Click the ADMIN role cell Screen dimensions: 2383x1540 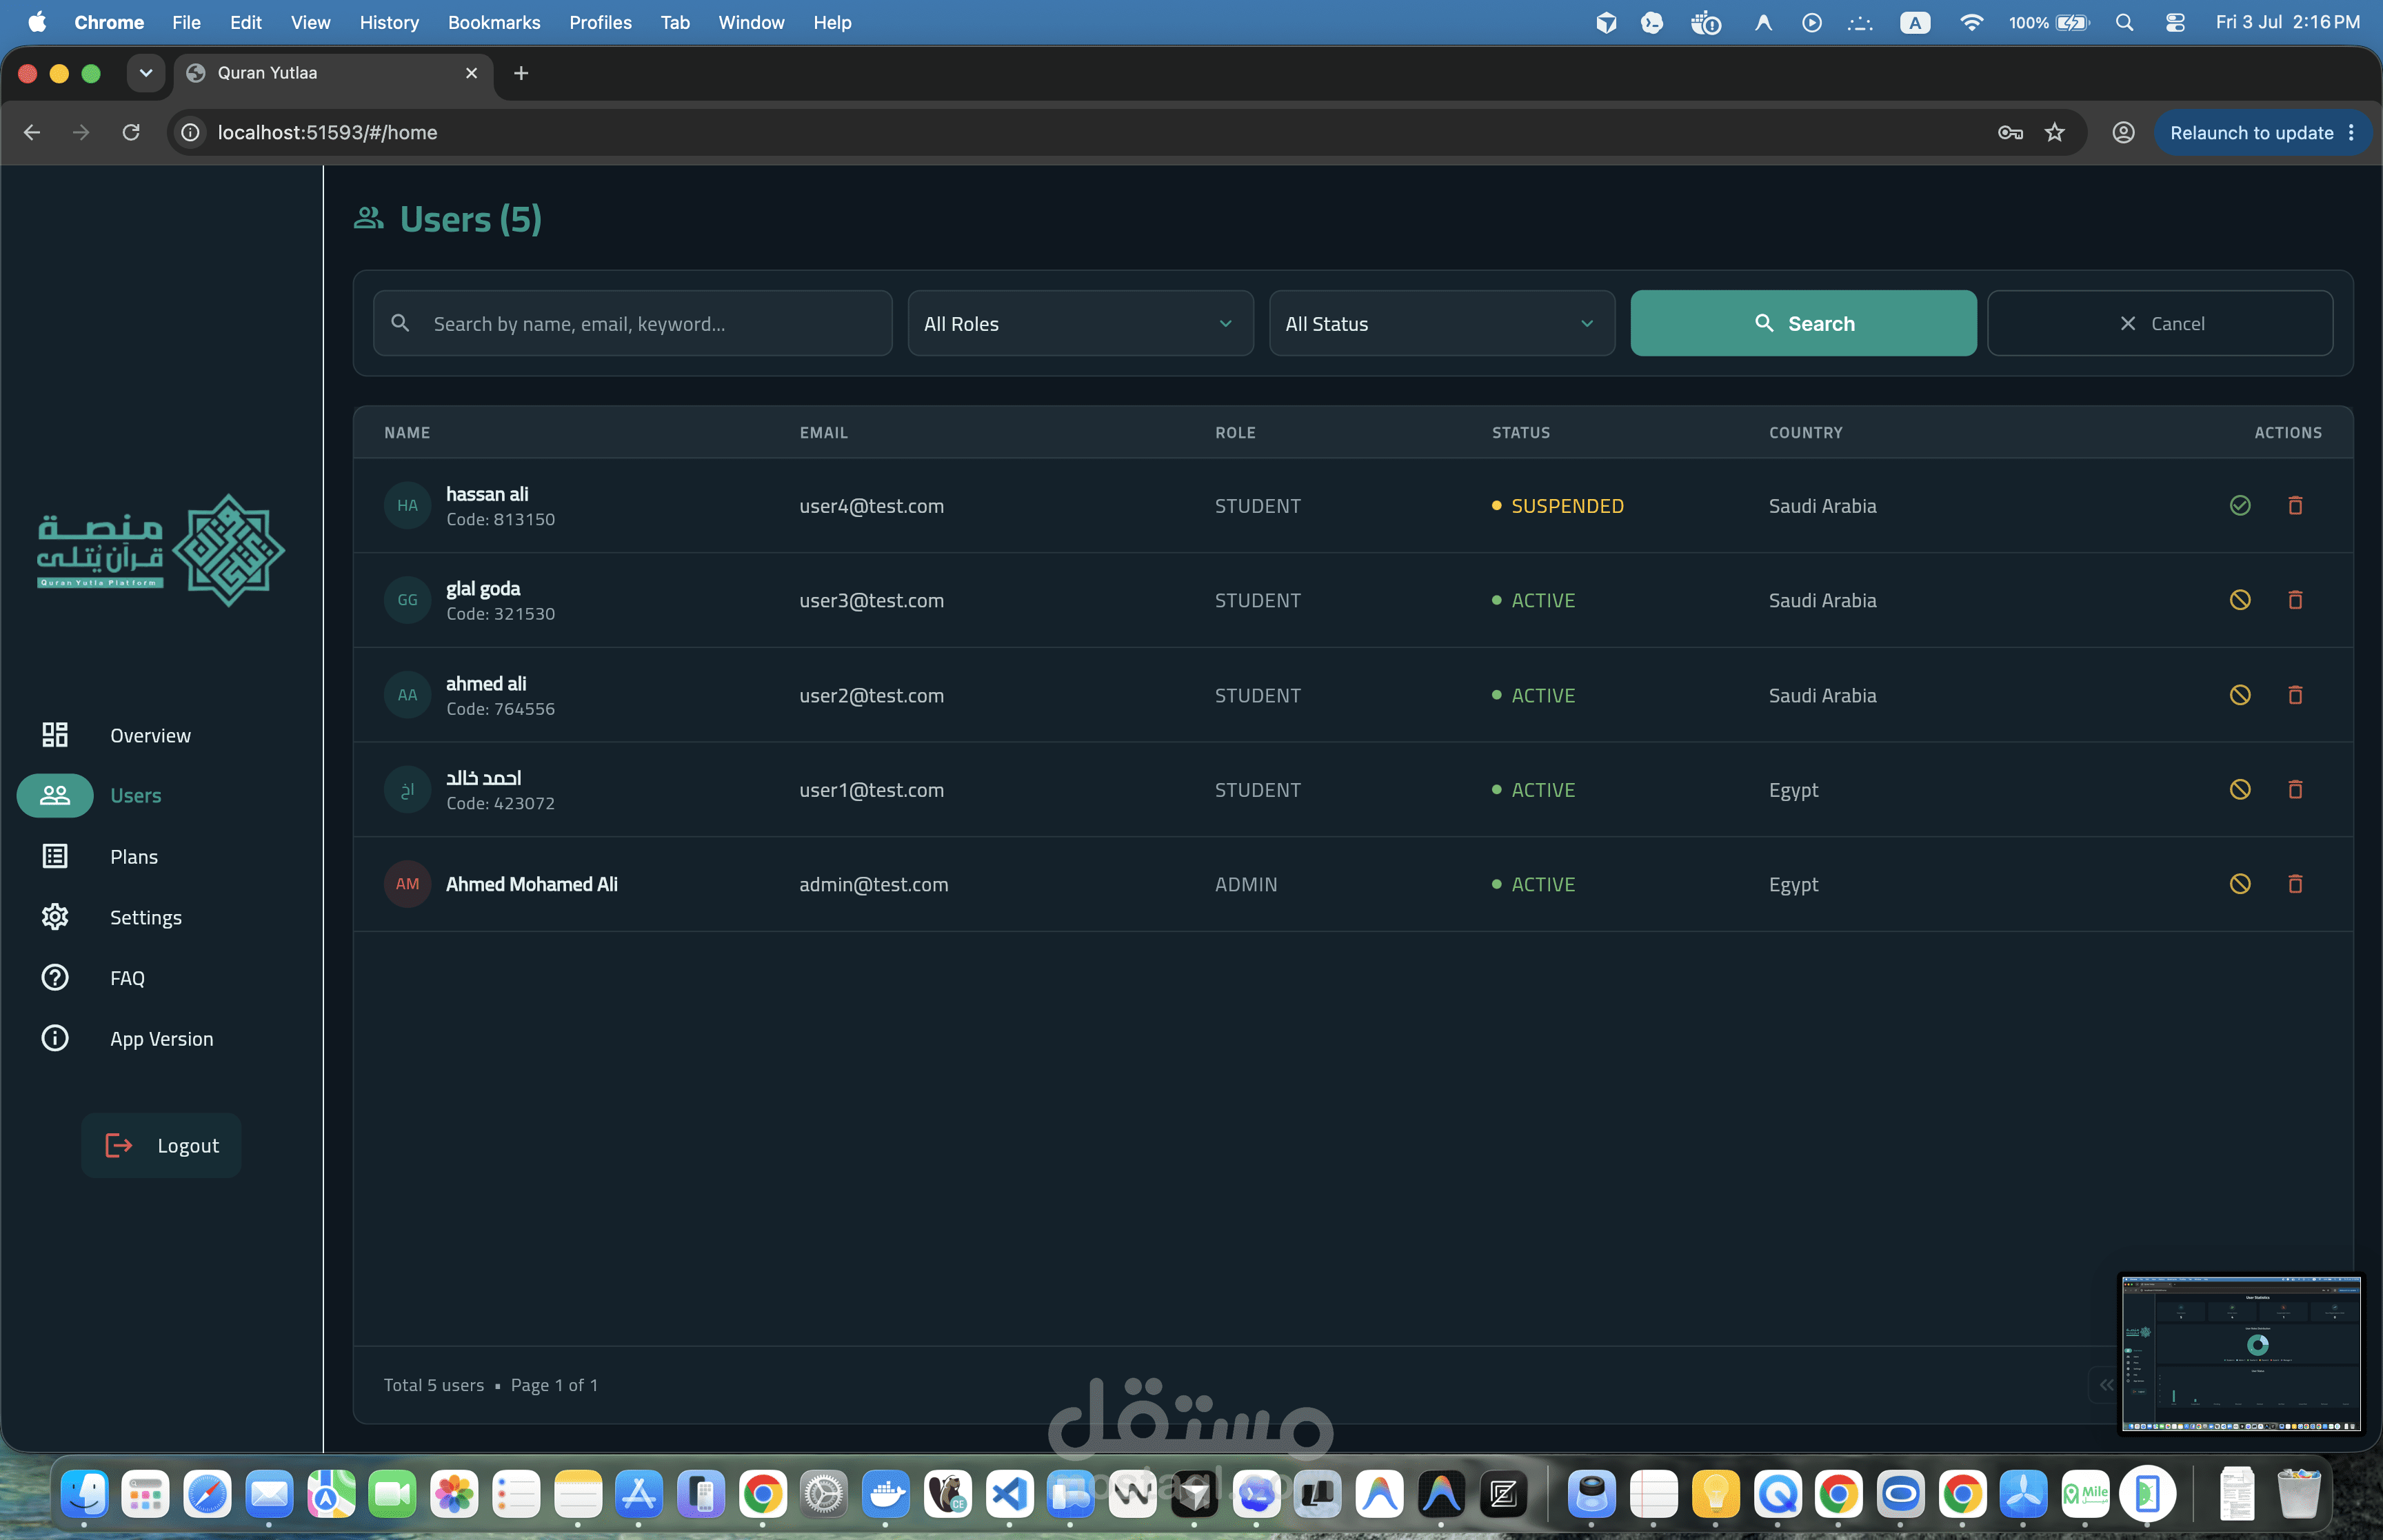pos(1246,884)
